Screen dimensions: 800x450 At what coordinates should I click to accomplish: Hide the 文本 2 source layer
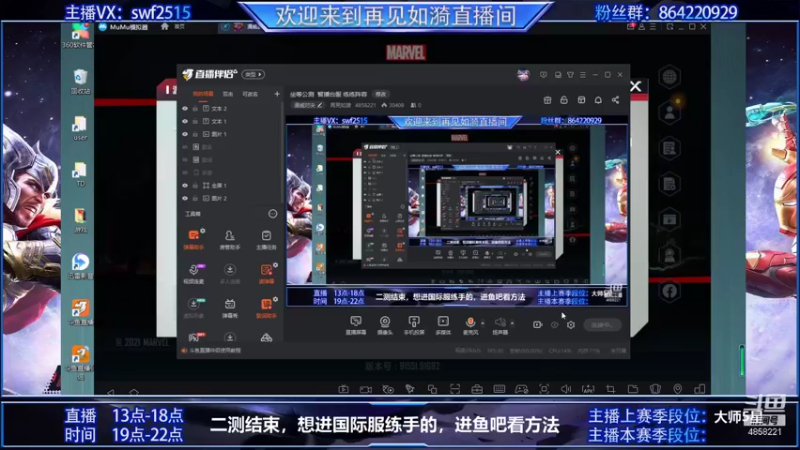[x=185, y=109]
